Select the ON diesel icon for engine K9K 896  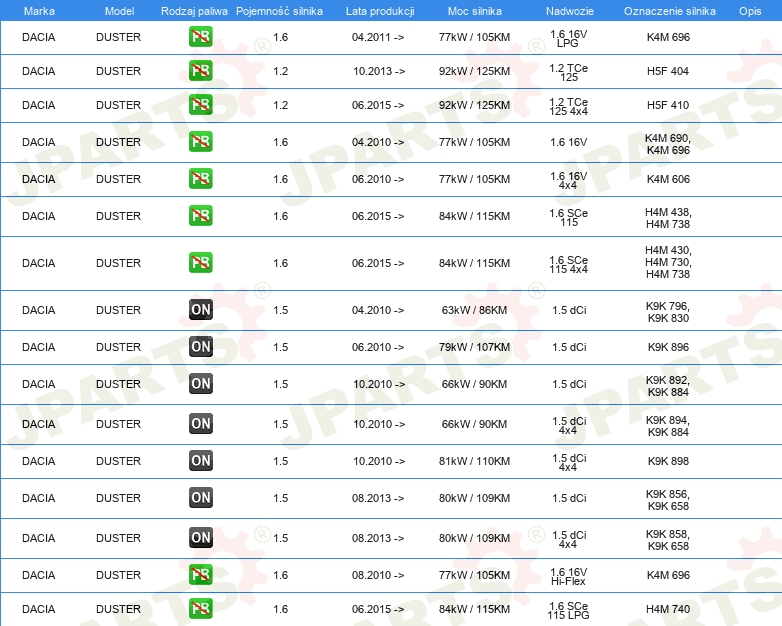tap(200, 347)
